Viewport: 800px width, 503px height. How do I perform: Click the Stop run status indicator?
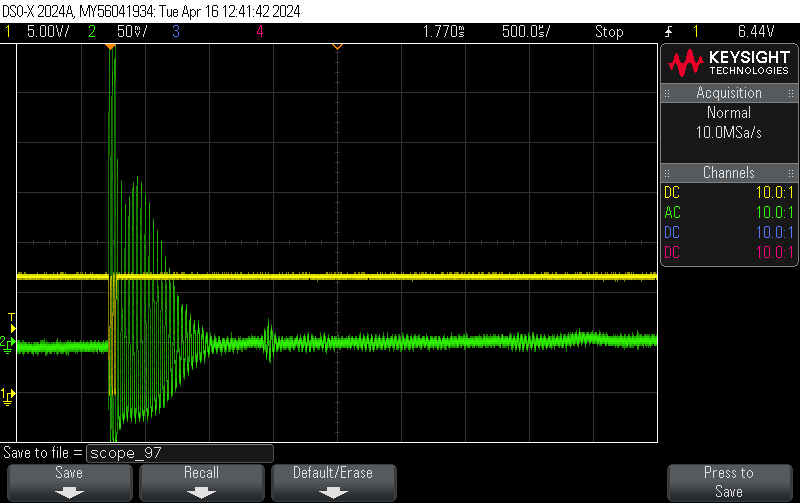609,31
